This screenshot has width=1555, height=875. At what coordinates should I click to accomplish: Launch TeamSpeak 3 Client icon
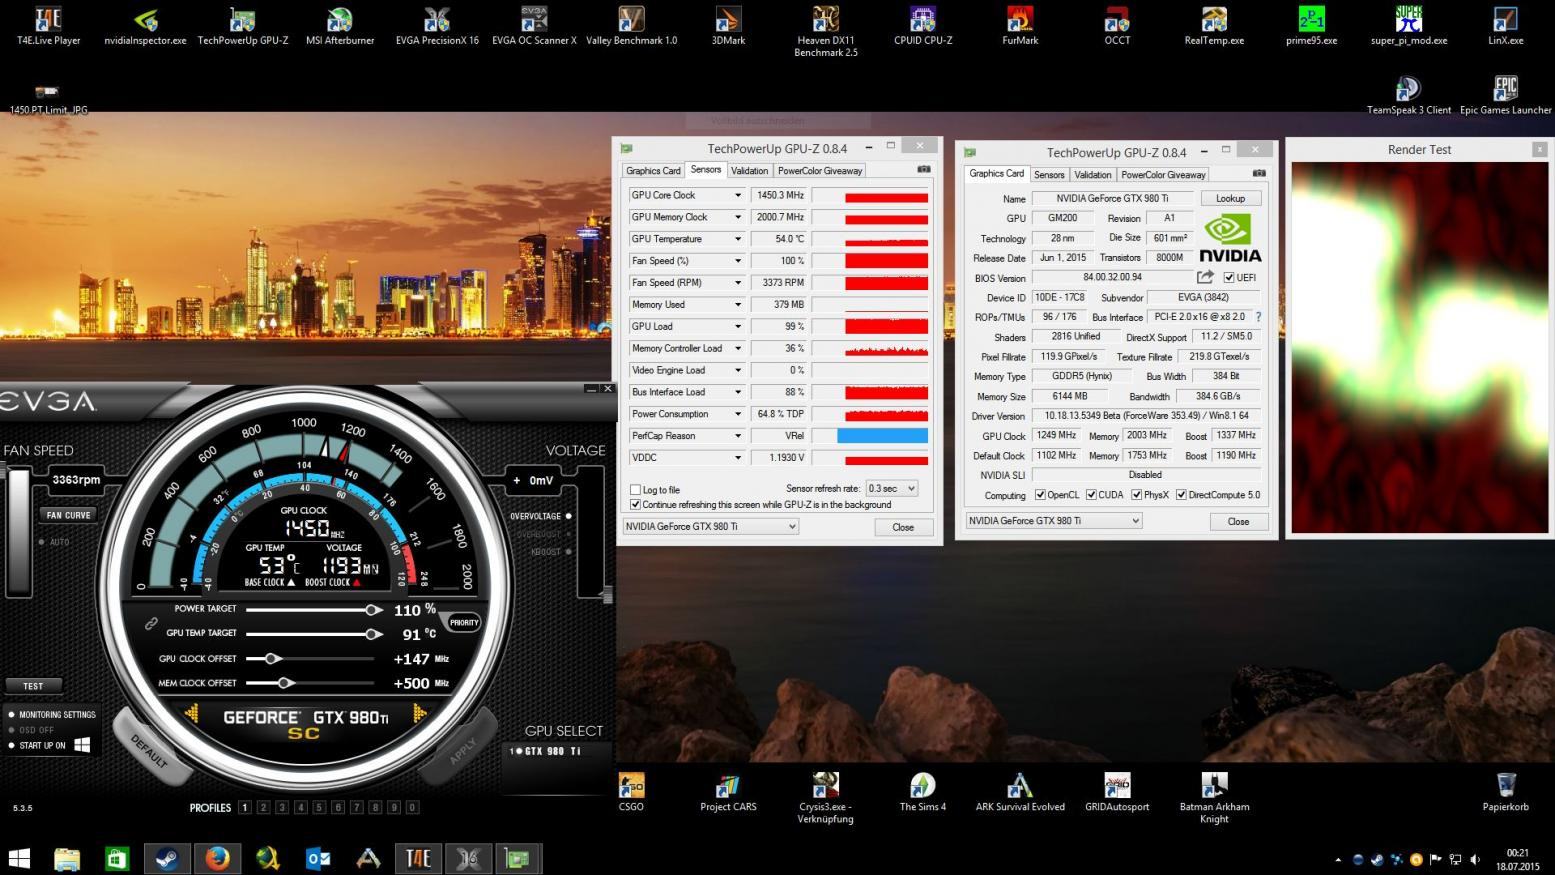(x=1408, y=96)
